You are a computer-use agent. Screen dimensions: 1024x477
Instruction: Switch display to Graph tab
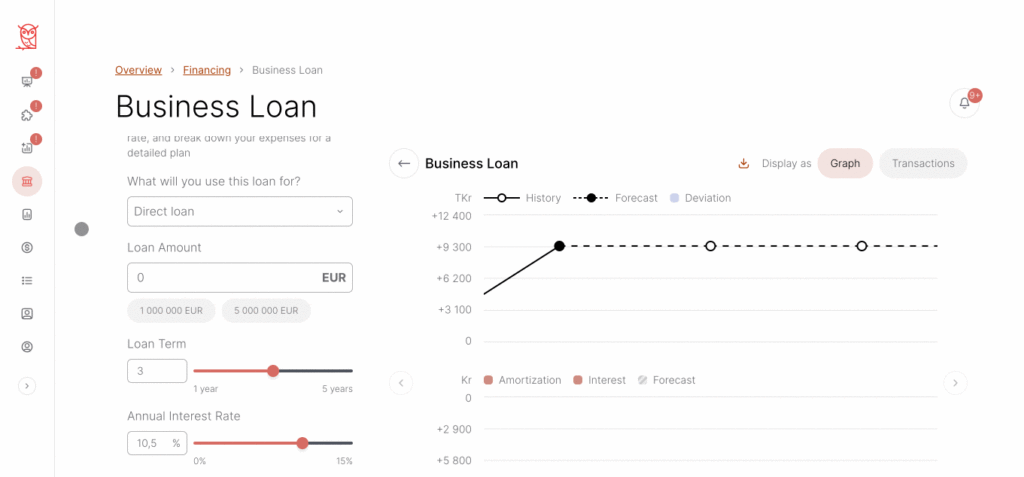pos(845,163)
